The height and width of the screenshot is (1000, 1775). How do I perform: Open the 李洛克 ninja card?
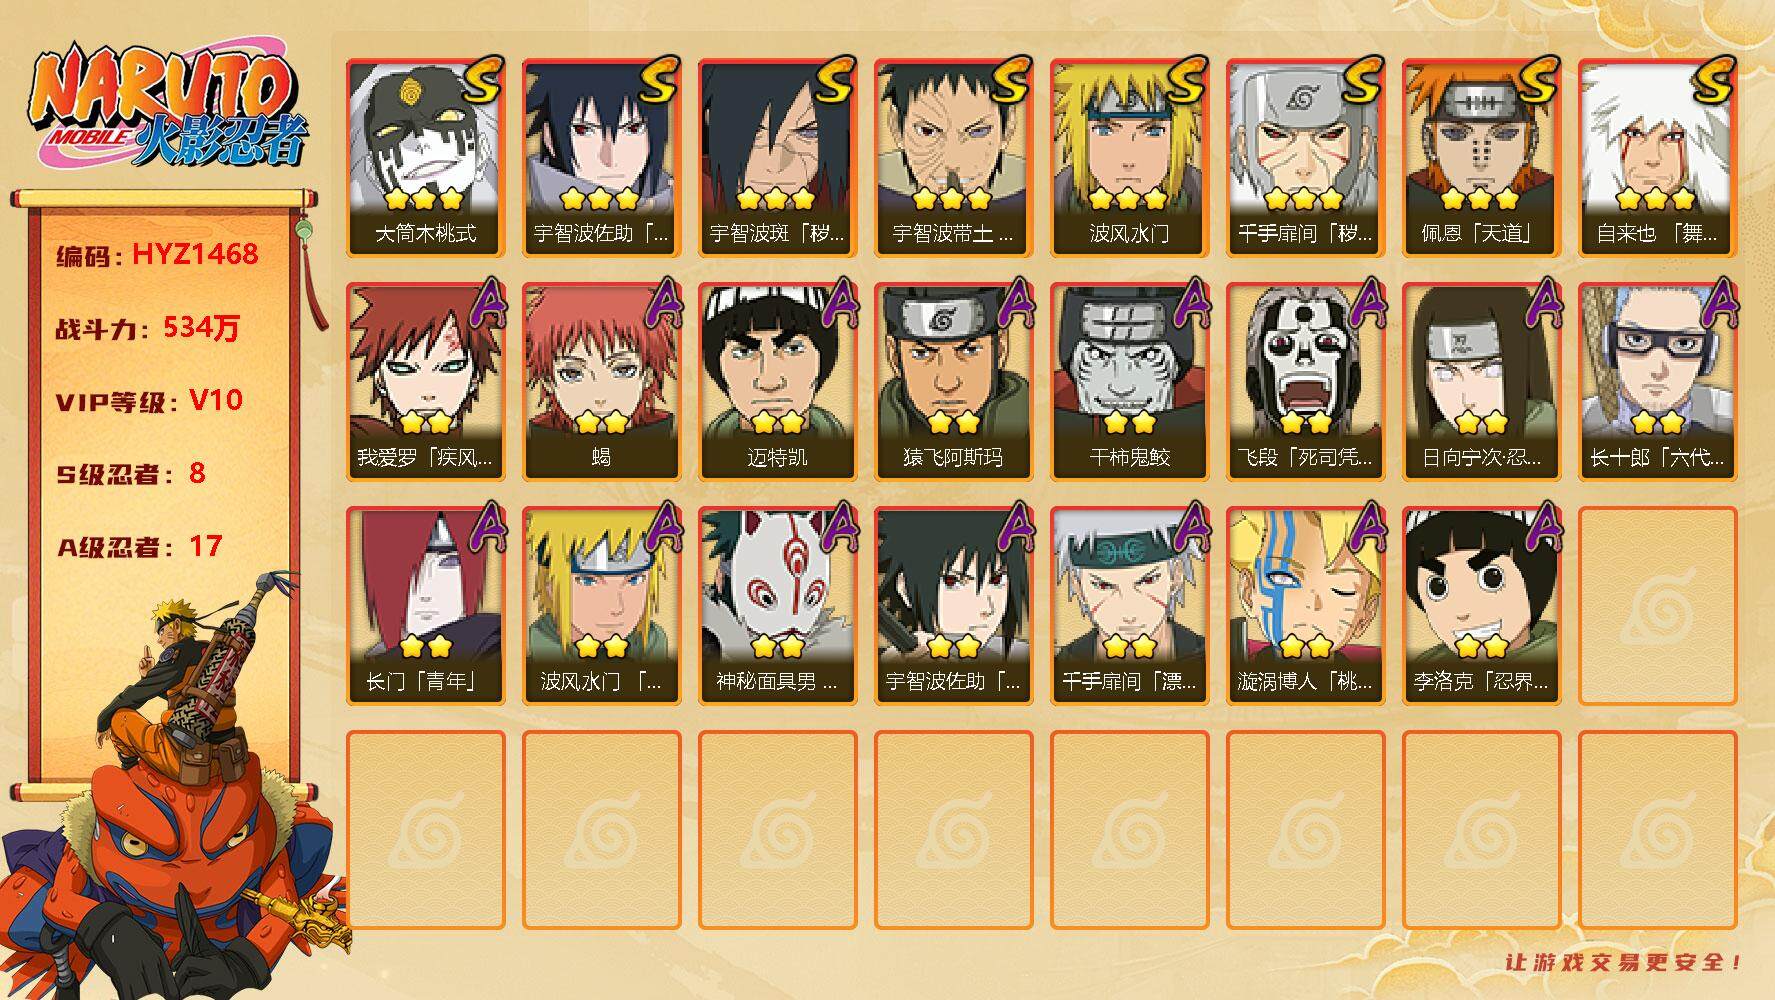(x=1482, y=606)
